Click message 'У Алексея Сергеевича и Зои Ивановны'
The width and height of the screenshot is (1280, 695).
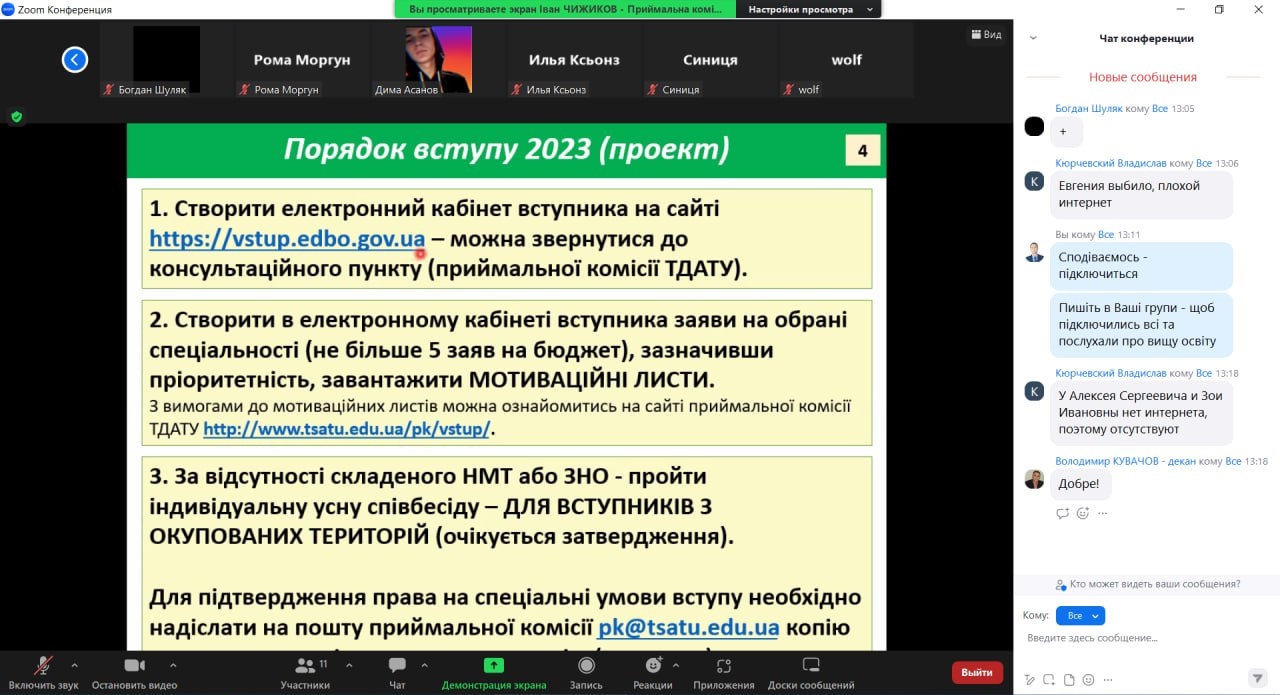pos(1142,412)
